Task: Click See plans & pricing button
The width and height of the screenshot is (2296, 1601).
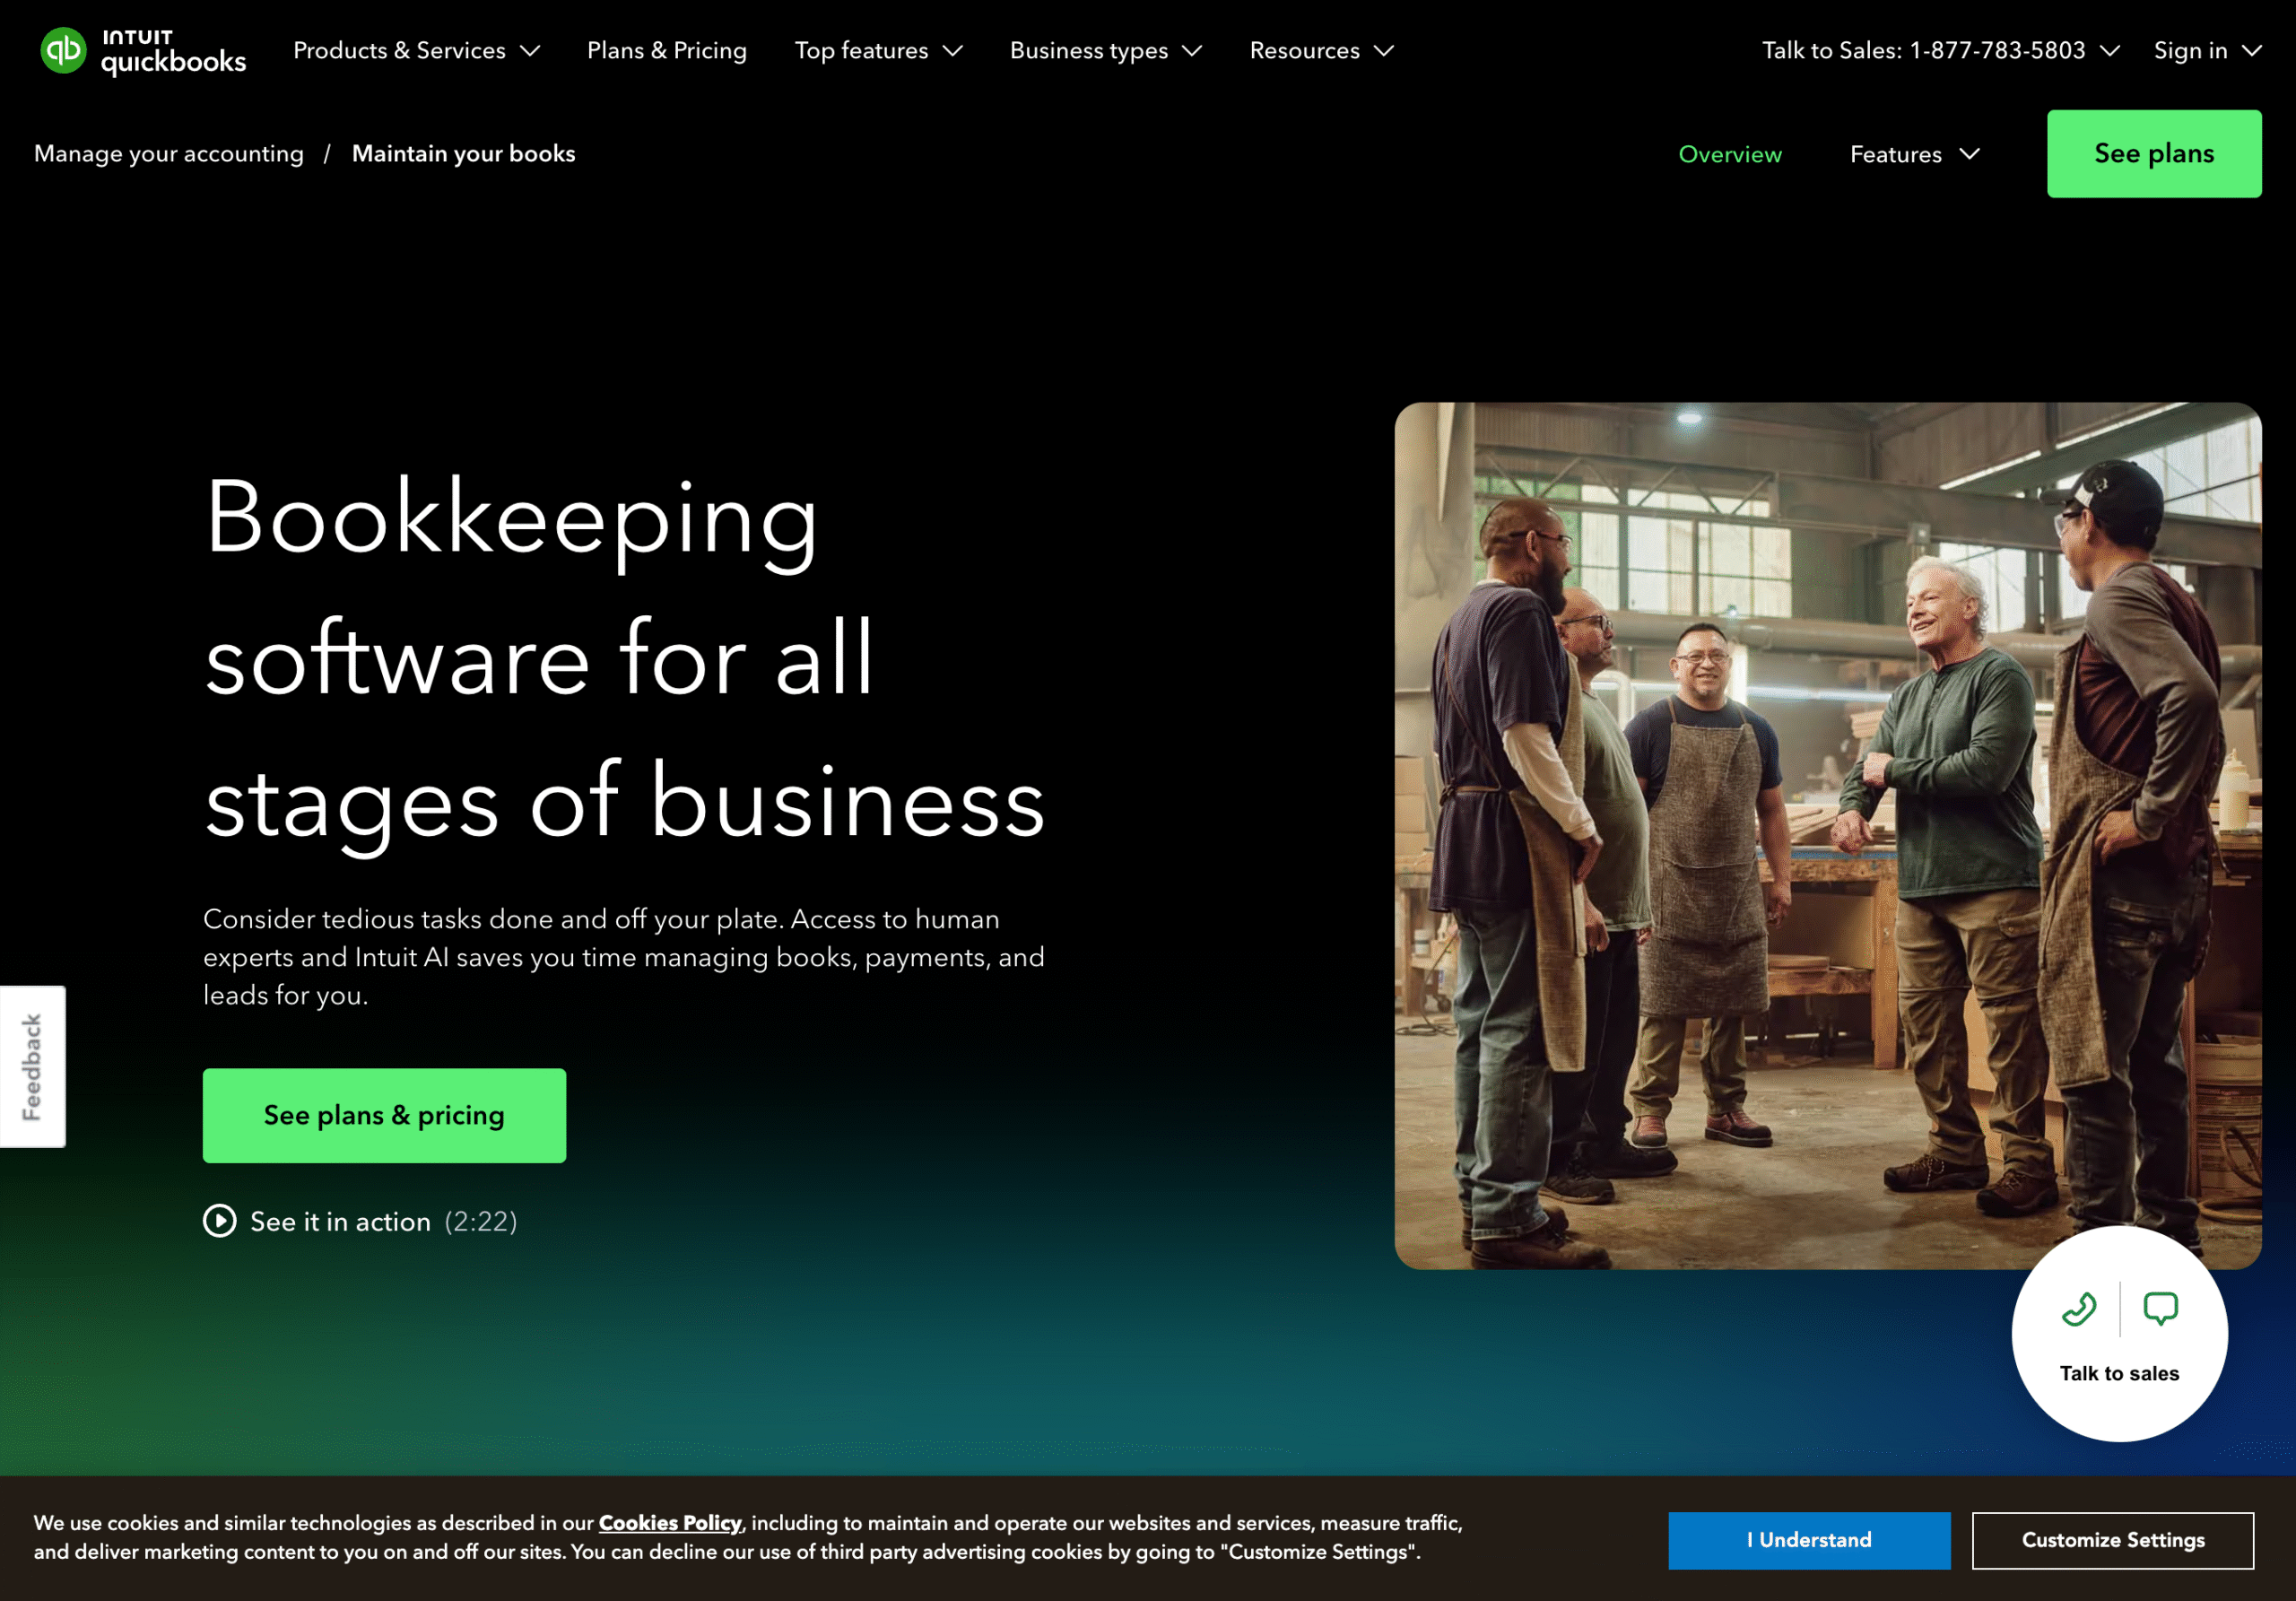Action: tap(384, 1115)
